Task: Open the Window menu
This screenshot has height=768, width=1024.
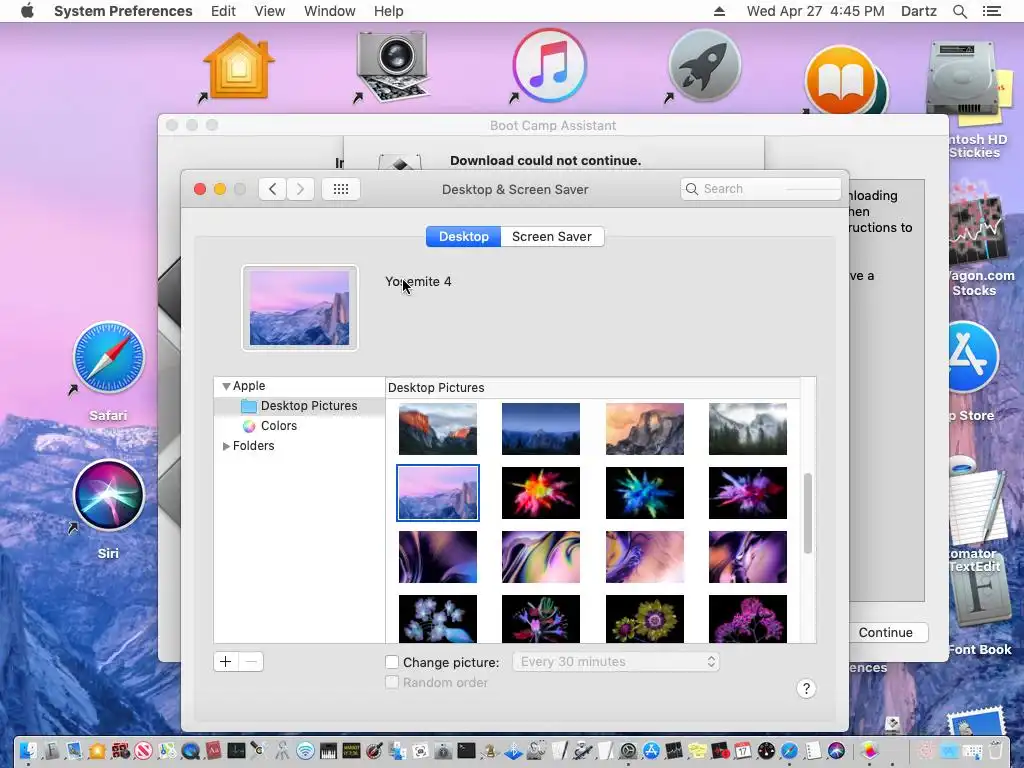Action: [330, 11]
